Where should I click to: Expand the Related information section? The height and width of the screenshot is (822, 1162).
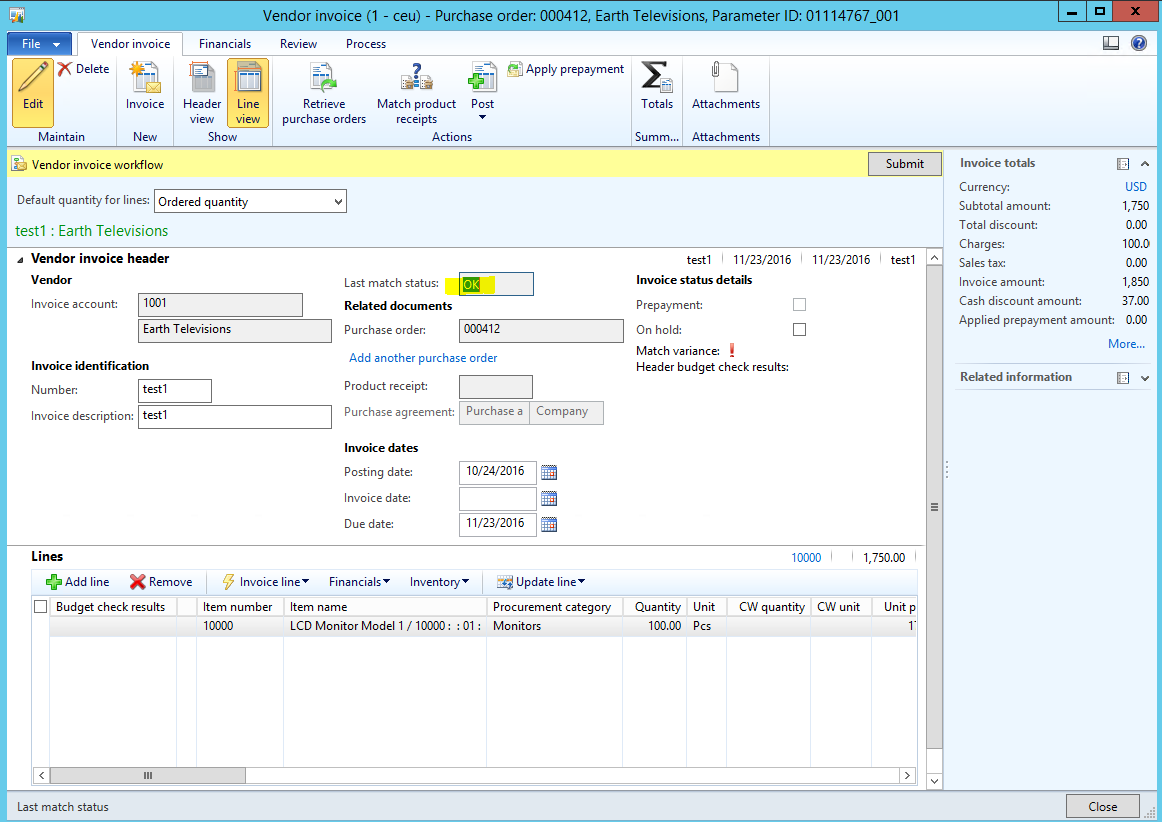click(x=1144, y=378)
